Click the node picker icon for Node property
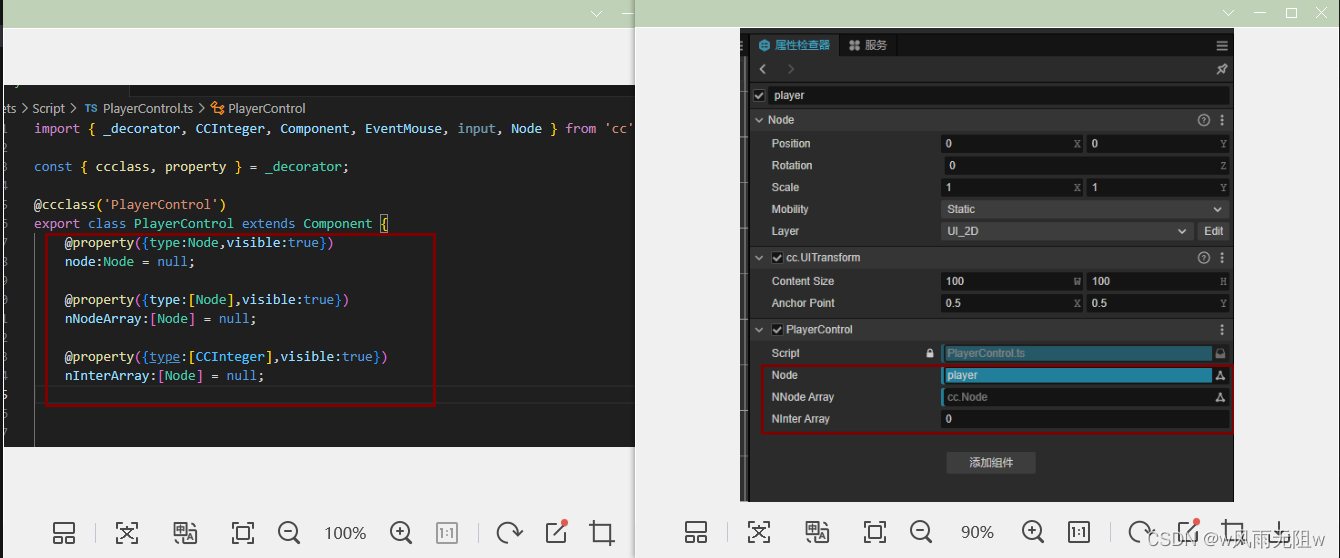 1220,375
